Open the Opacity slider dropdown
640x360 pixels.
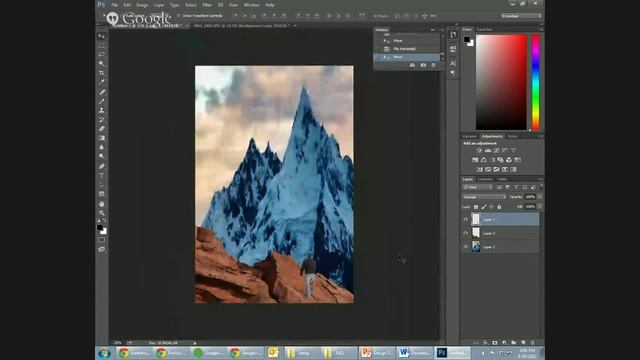click(x=540, y=197)
